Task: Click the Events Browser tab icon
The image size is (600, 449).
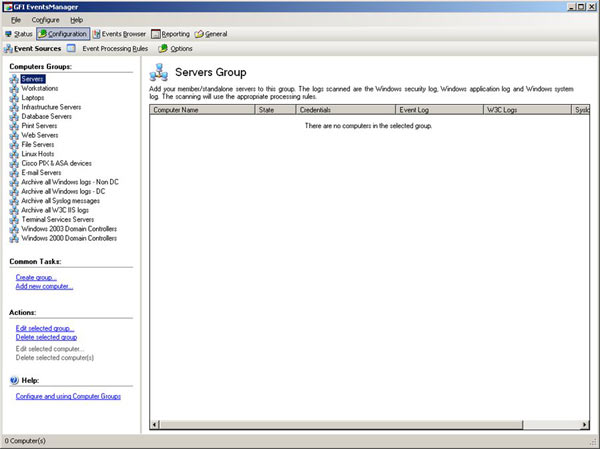Action: 96,34
